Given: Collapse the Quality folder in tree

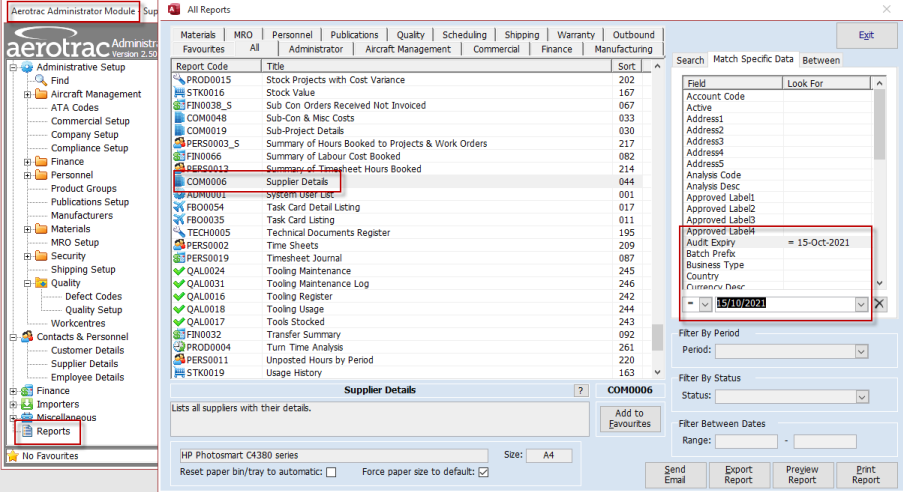Looking at the screenshot, I should [28, 283].
